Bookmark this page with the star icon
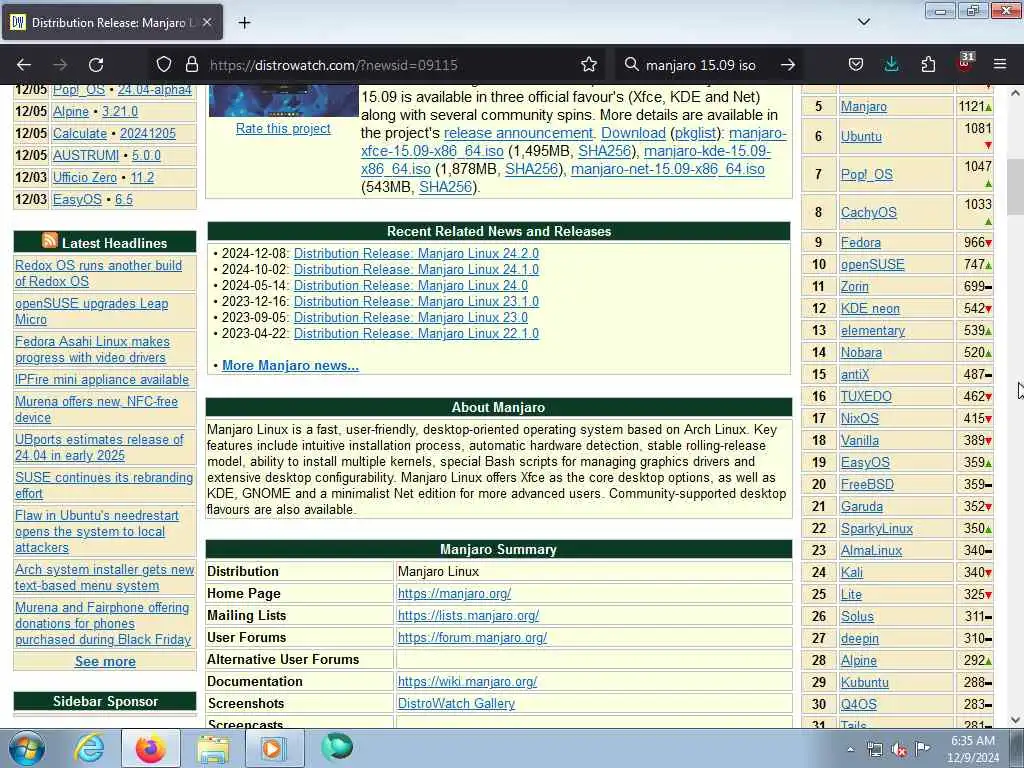Image resolution: width=1024 pixels, height=768 pixels. pos(588,65)
